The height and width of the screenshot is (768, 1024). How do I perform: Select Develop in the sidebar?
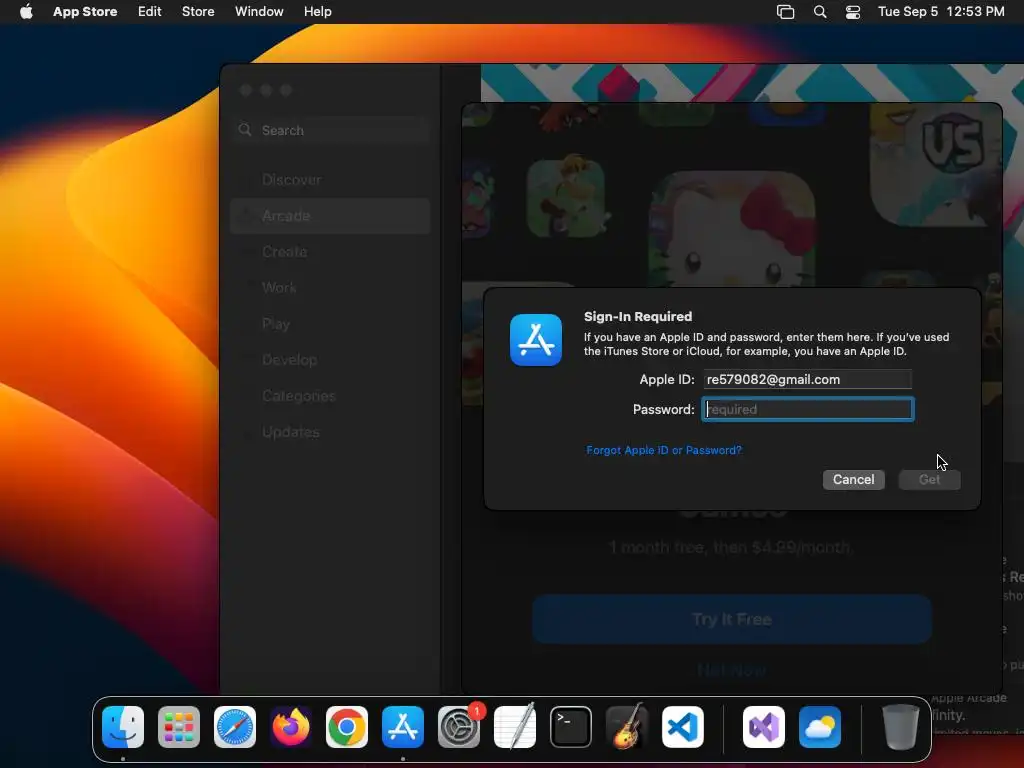(x=330, y=360)
